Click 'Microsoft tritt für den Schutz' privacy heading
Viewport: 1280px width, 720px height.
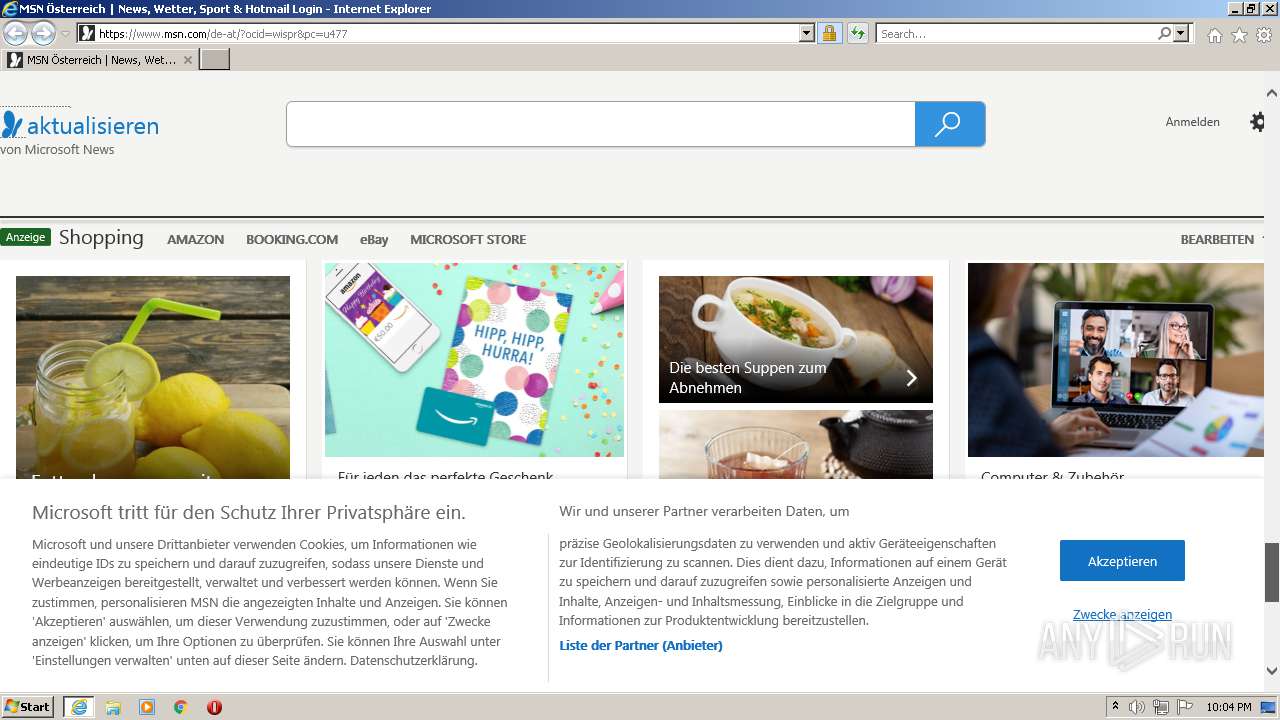tap(249, 513)
